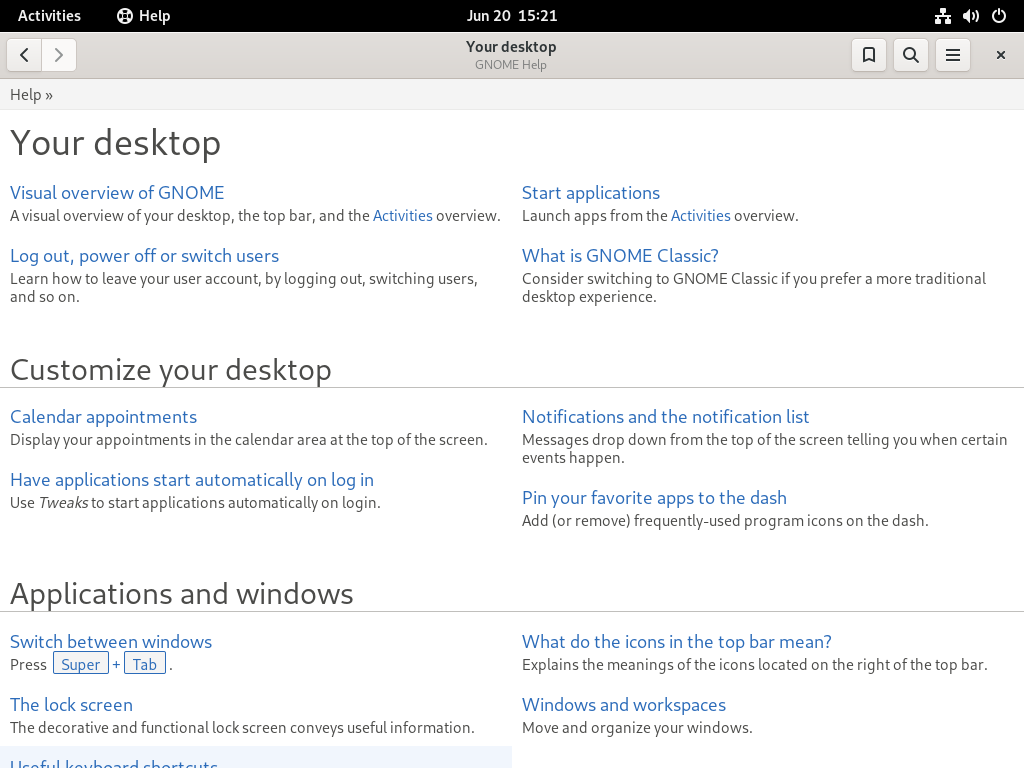Click text 'Use Tweaks to start applications automatically on login.'
This screenshot has width=1024, height=768.
(195, 503)
